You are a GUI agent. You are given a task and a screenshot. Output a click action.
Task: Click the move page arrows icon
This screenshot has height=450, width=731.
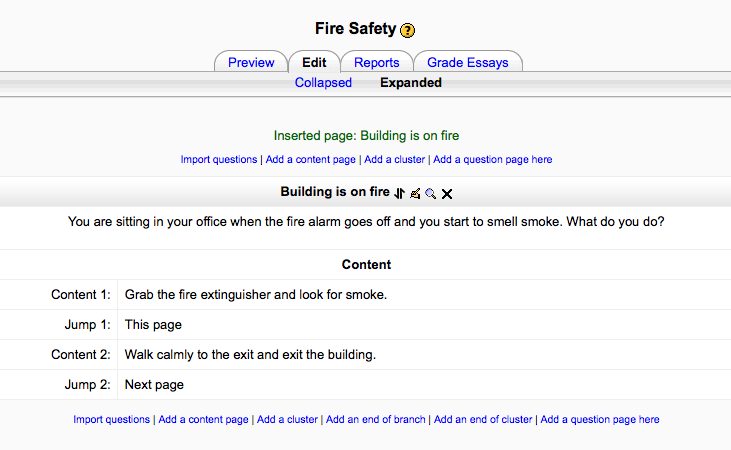coord(400,193)
